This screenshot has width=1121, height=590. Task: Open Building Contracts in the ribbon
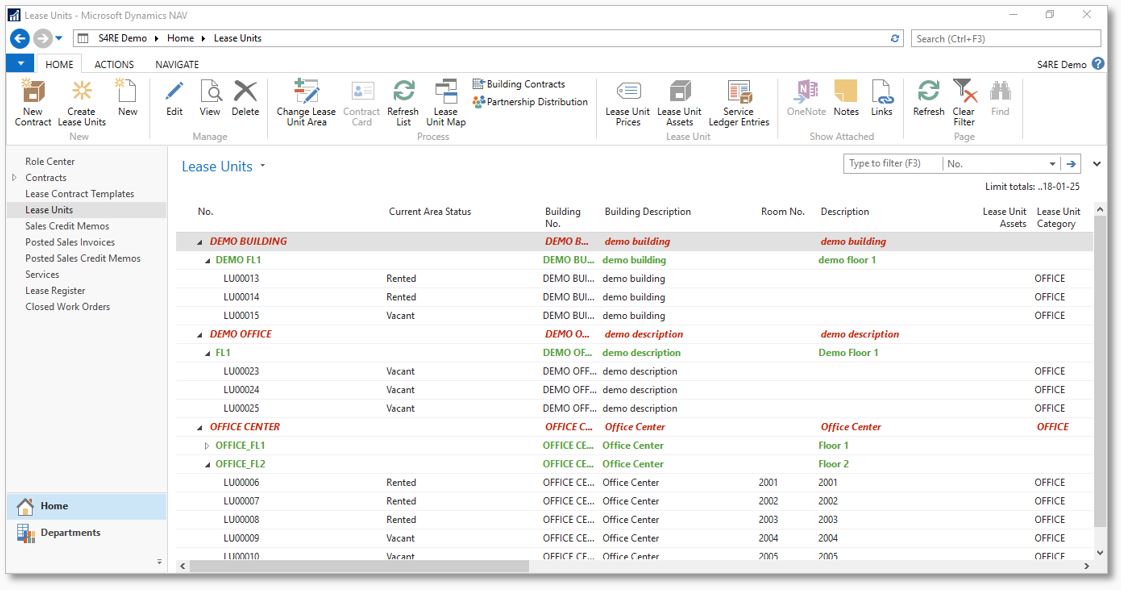click(518, 84)
